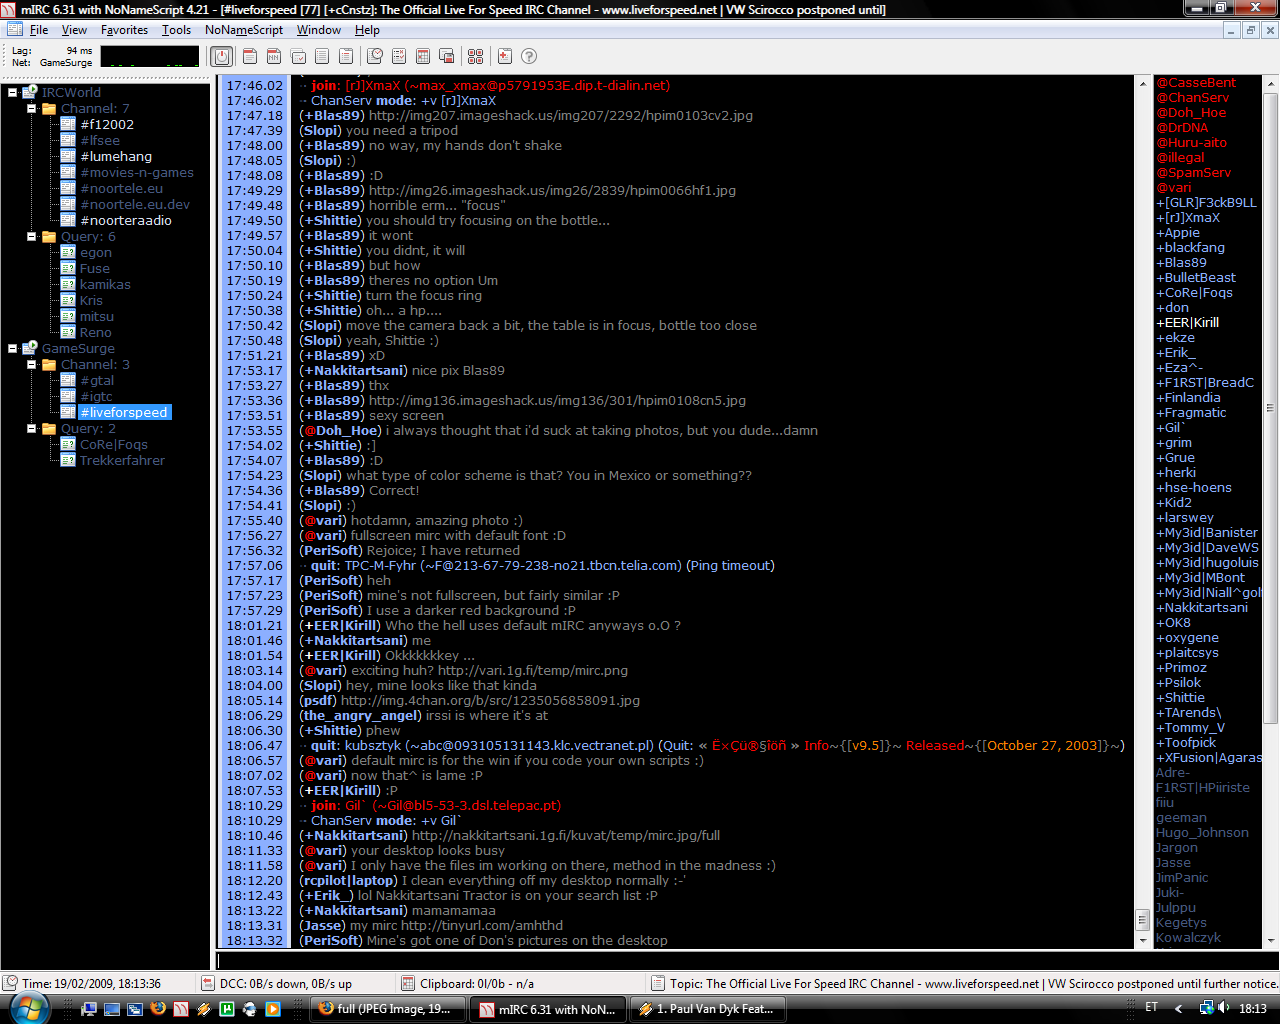Open the query window with egon
Screen dimensions: 1280x1024
click(96, 253)
